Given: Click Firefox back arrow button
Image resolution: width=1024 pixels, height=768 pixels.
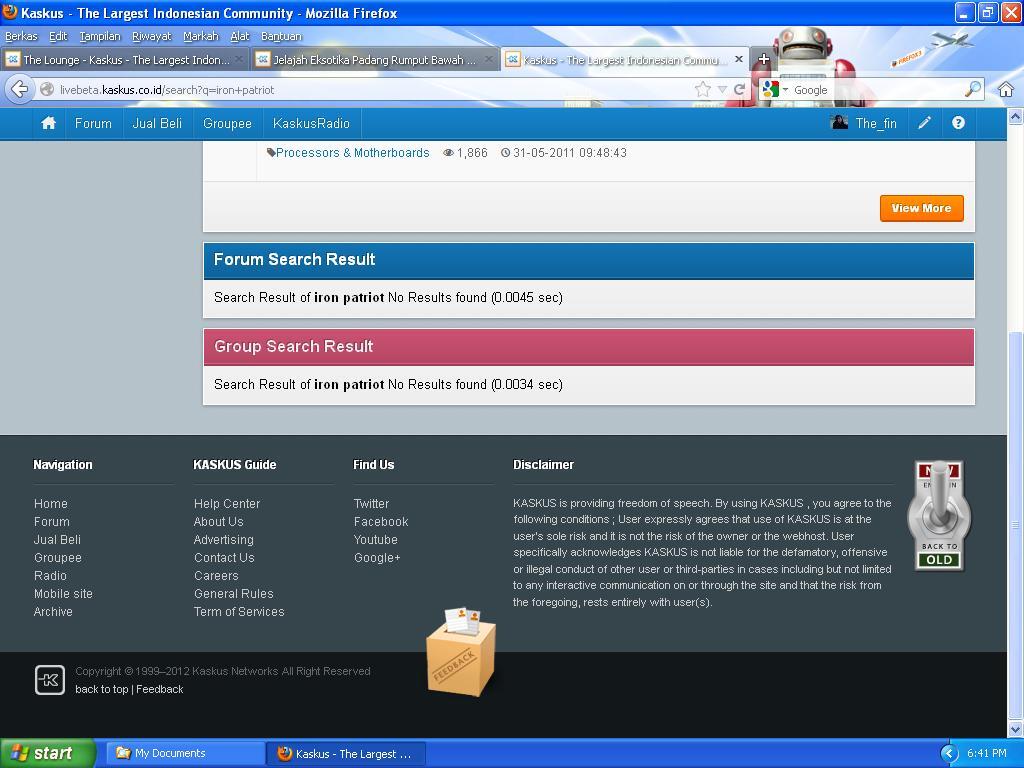Looking at the screenshot, I should coord(20,89).
